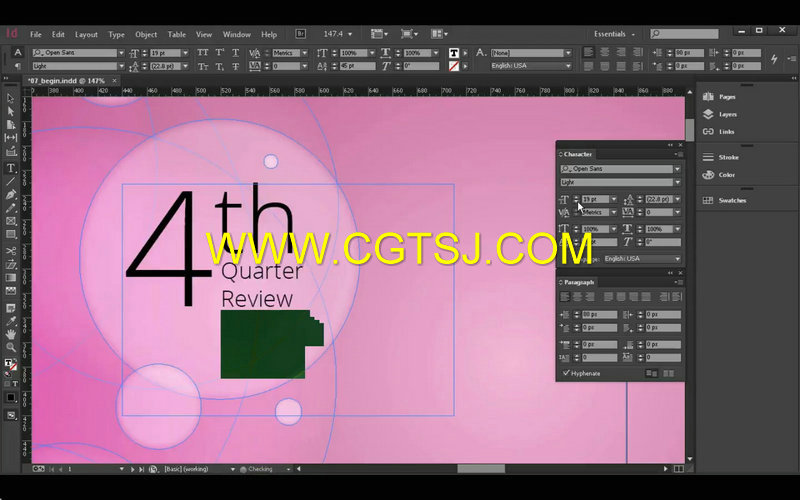Viewport: 800px width, 500px height.
Task: Select the Scissors tool
Action: 11,251
